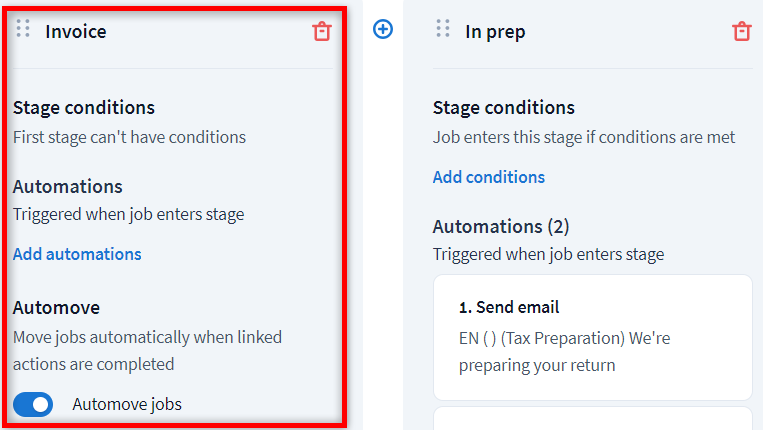The width and height of the screenshot is (763, 430).
Task: Click the Automove section heading
Action: coord(56,307)
